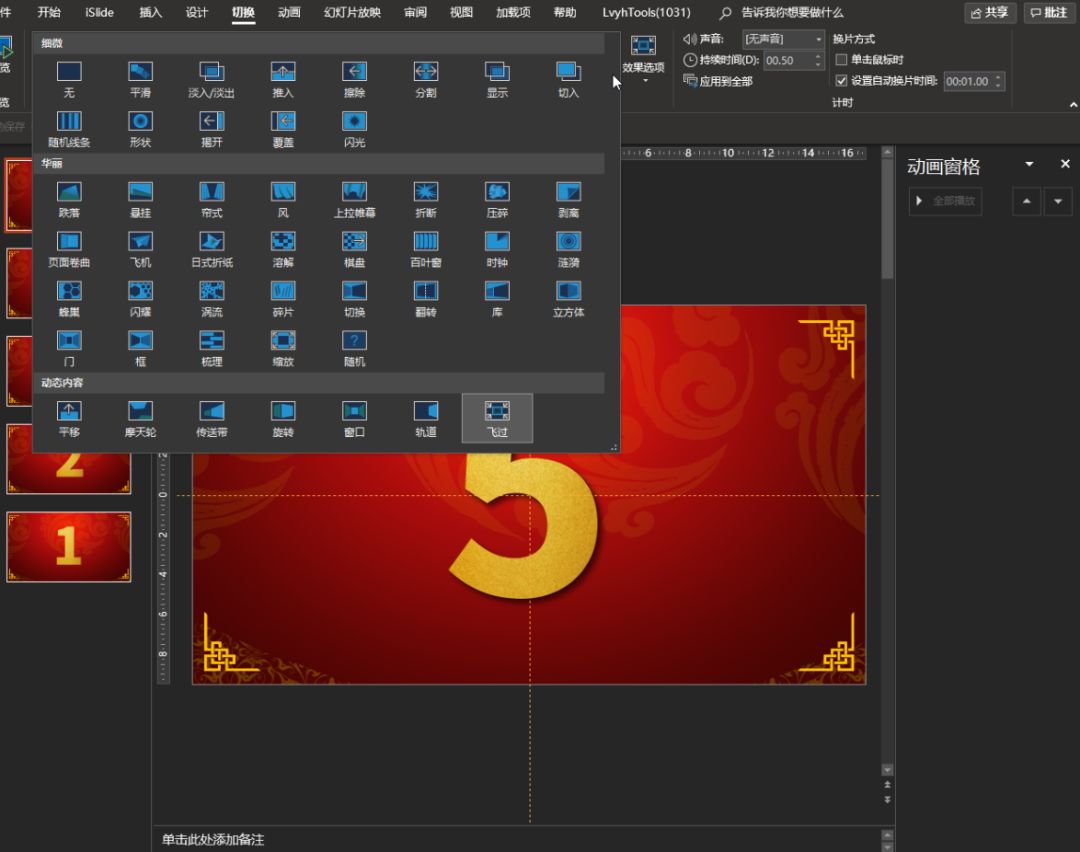1080x852 pixels.
Task: Apply the 剥离 (Peel Off) transition
Action: pos(568,200)
